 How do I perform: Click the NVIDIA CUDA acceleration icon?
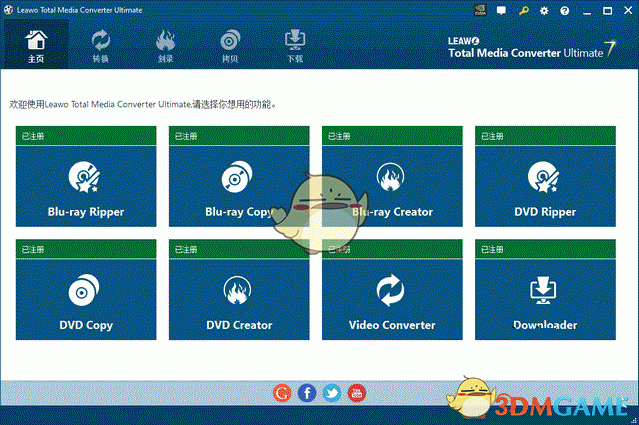(480, 9)
